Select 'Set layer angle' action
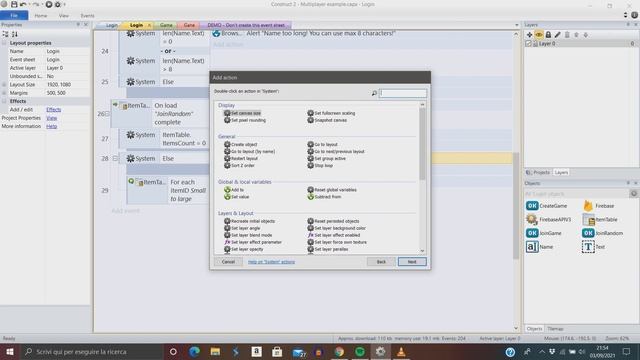This screenshot has width=640, height=360. pos(242,228)
